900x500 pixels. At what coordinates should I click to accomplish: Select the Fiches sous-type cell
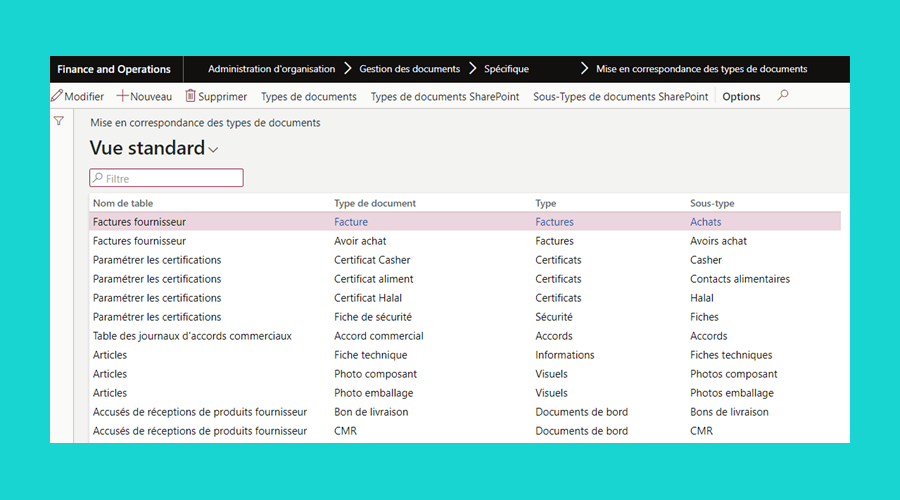click(704, 317)
